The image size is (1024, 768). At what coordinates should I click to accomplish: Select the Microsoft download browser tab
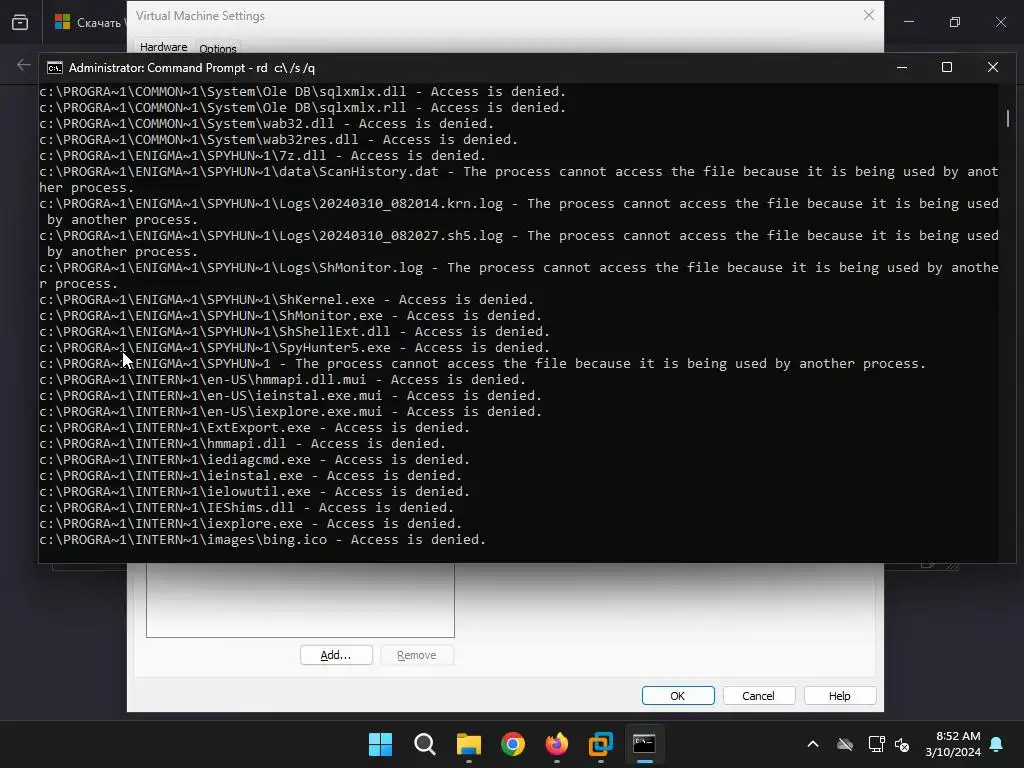(91, 22)
